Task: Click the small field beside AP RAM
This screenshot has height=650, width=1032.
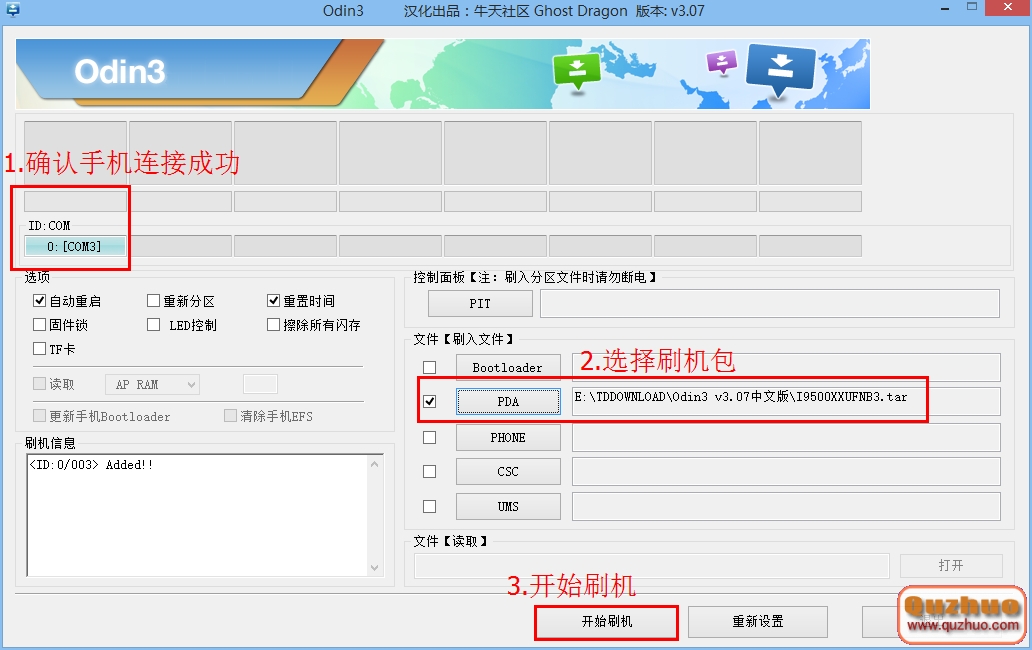Action: click(x=260, y=384)
